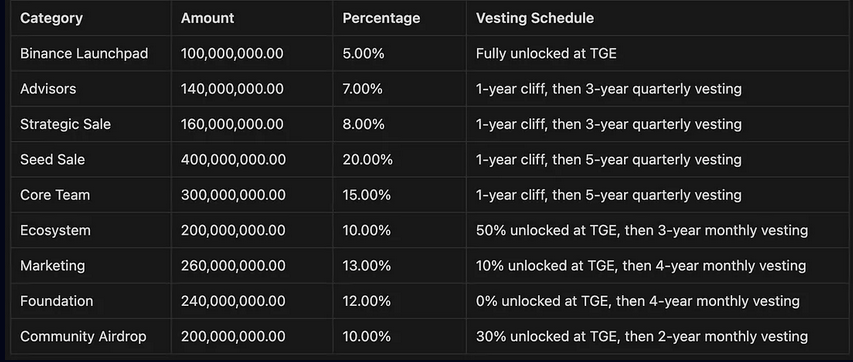The height and width of the screenshot is (362, 853).
Task: Click the Amount column header
Action: pyautogui.click(x=207, y=18)
